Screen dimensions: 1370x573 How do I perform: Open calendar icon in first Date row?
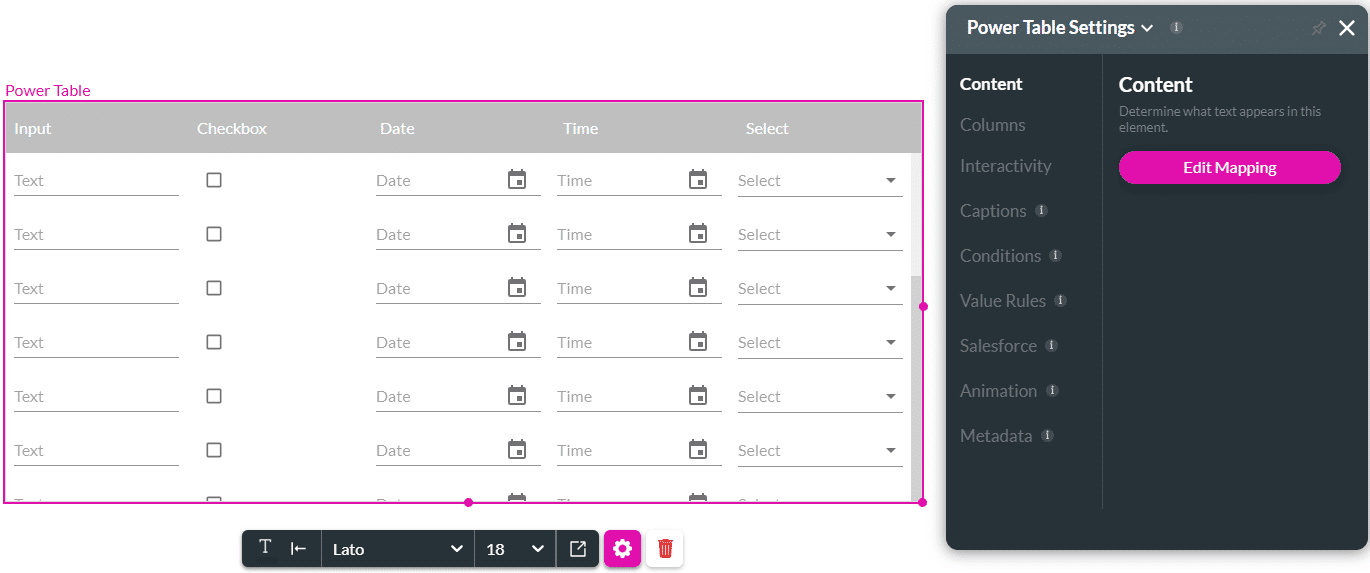pos(517,180)
